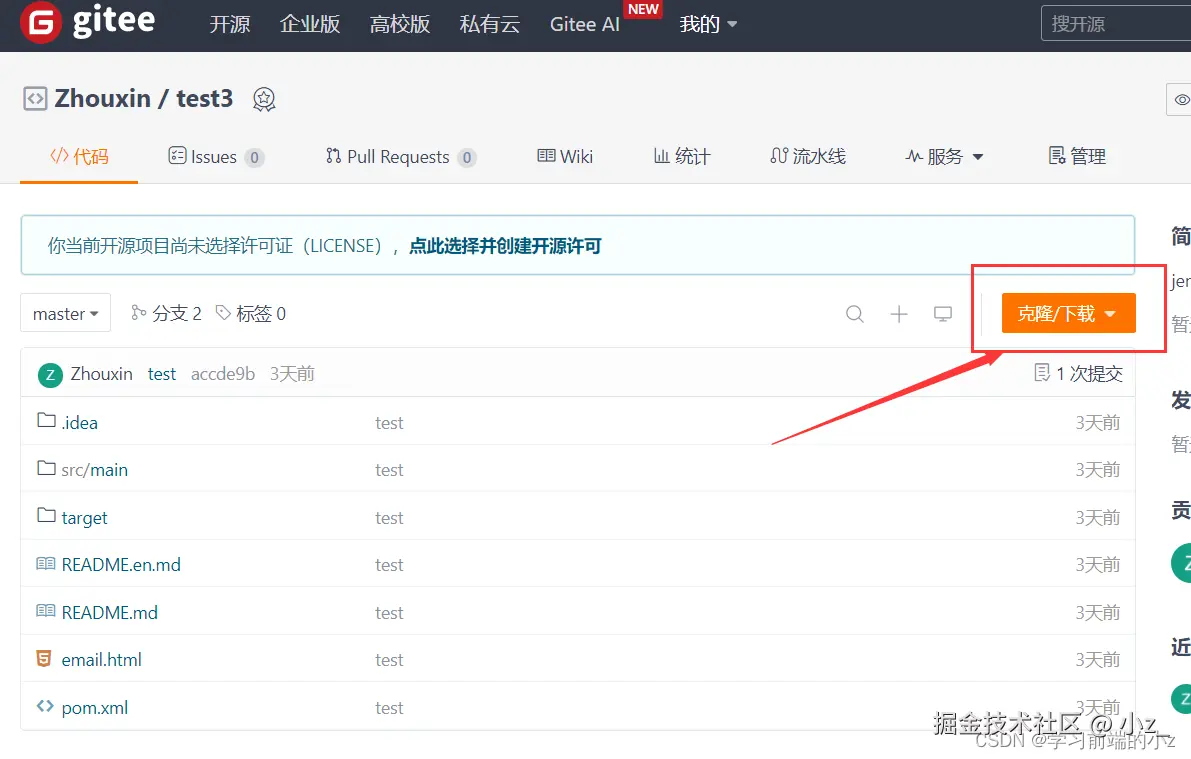Viewport: 1191px width, 759px height.
Task: Click the README.md book icon
Action: (x=46, y=611)
